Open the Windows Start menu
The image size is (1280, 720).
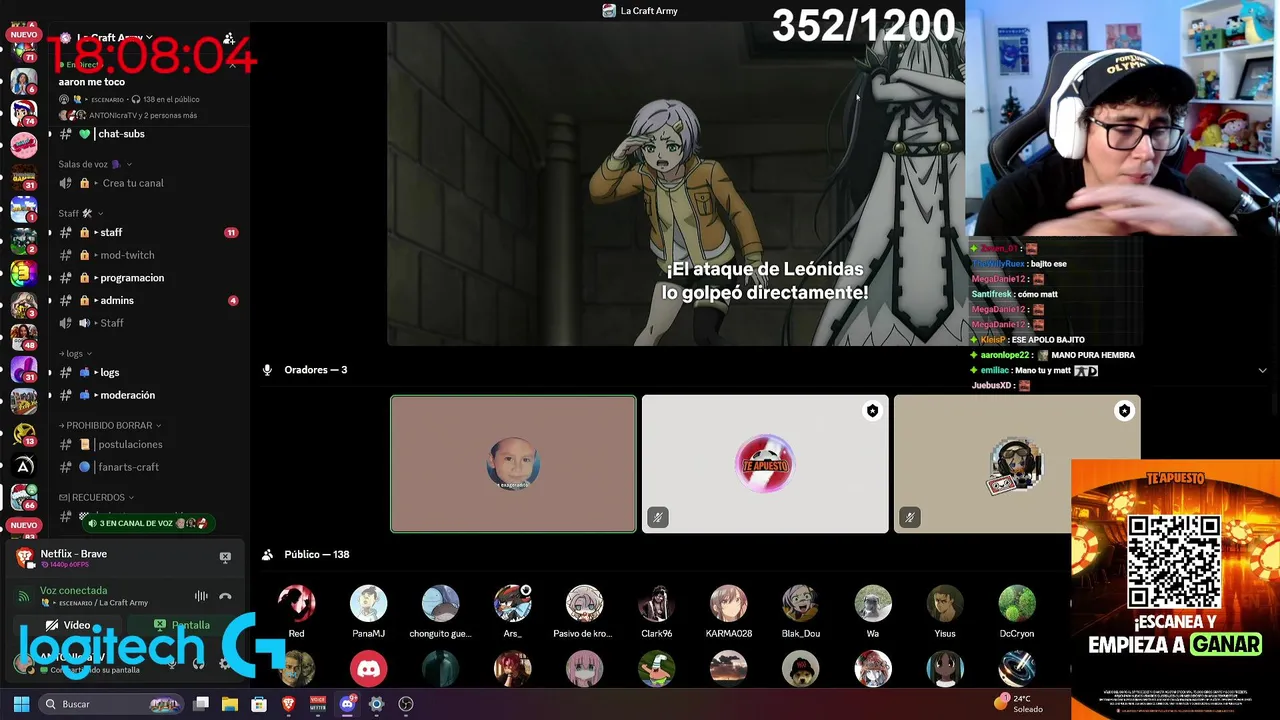pyautogui.click(x=21, y=704)
